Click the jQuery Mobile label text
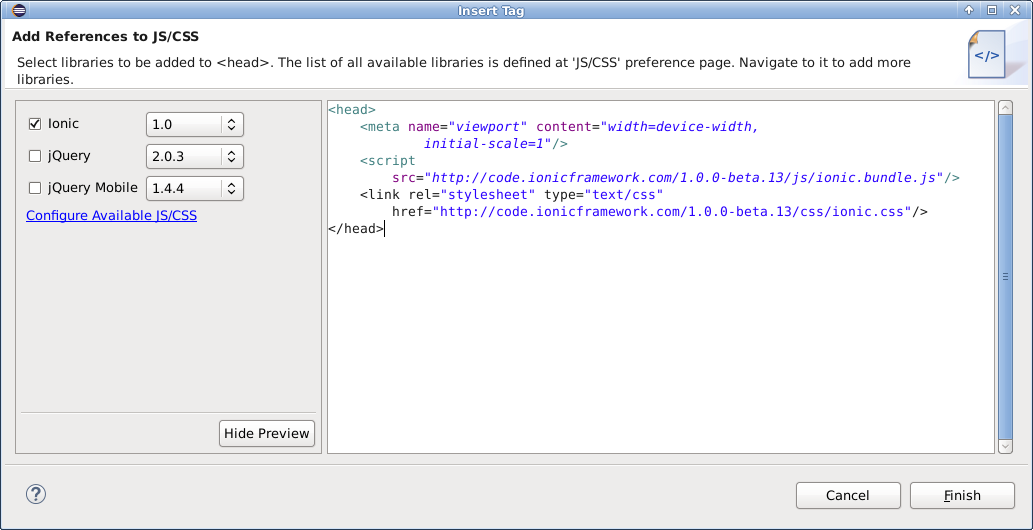 [92, 188]
